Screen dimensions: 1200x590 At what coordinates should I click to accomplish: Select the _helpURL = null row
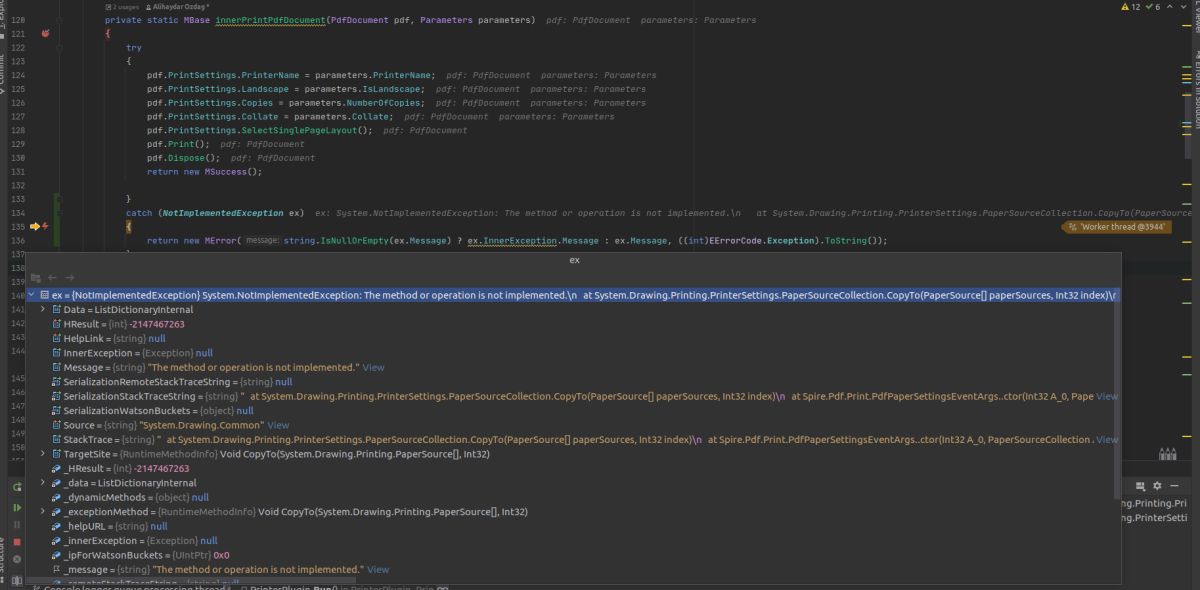pos(572,526)
